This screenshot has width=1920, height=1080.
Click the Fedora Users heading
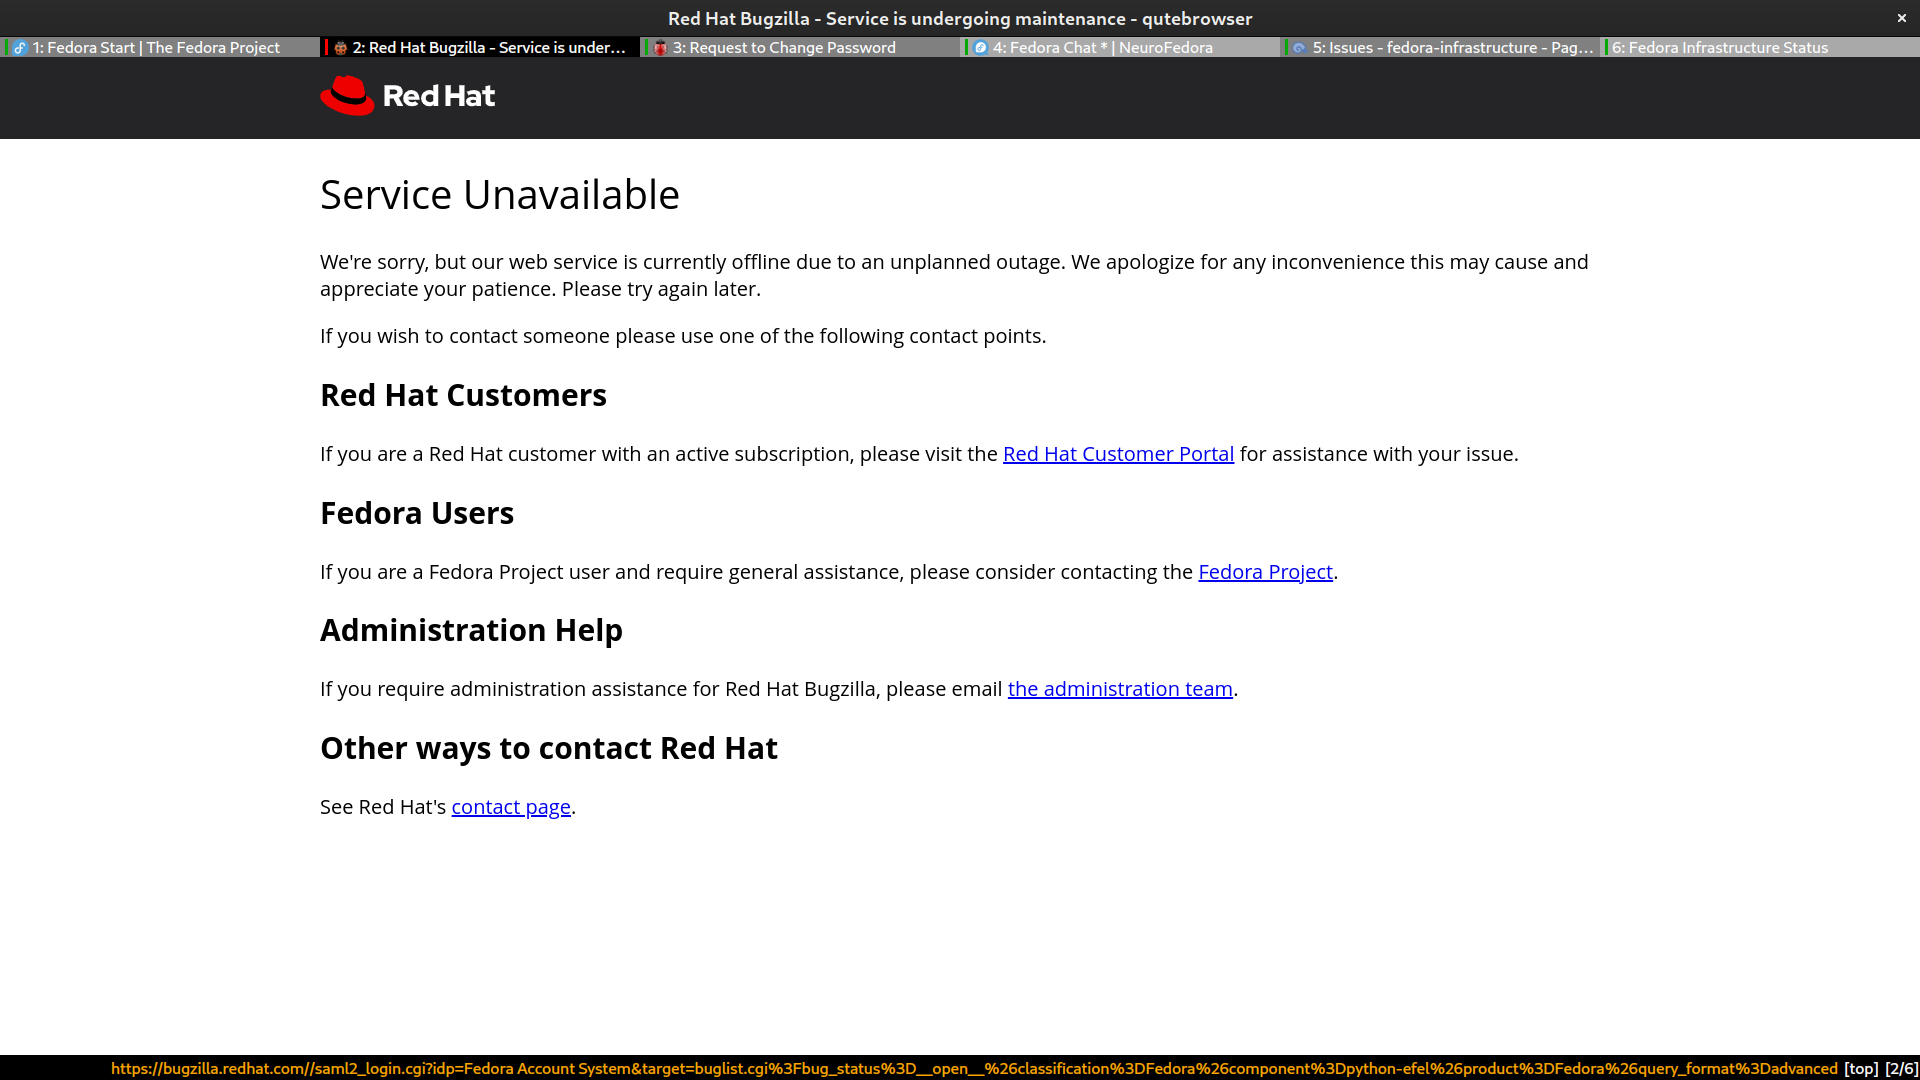[x=417, y=513]
